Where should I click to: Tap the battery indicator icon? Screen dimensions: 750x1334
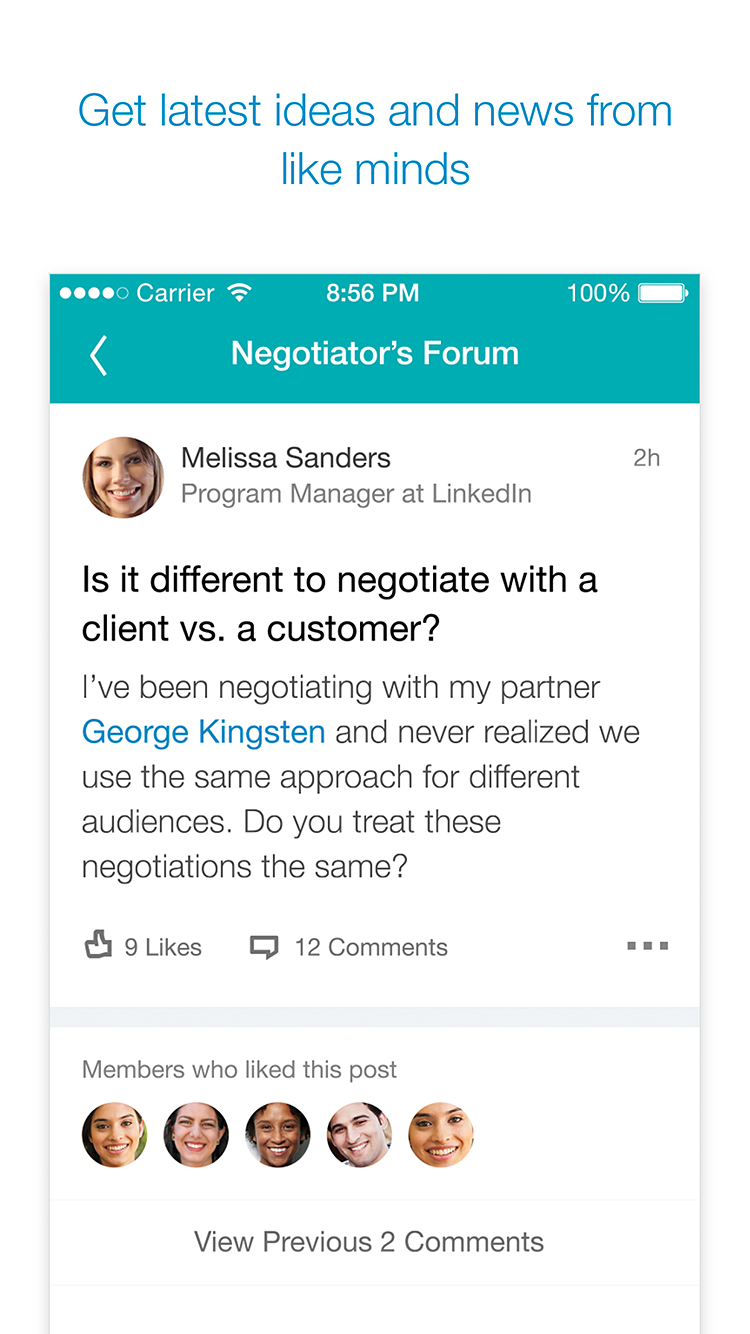662,293
